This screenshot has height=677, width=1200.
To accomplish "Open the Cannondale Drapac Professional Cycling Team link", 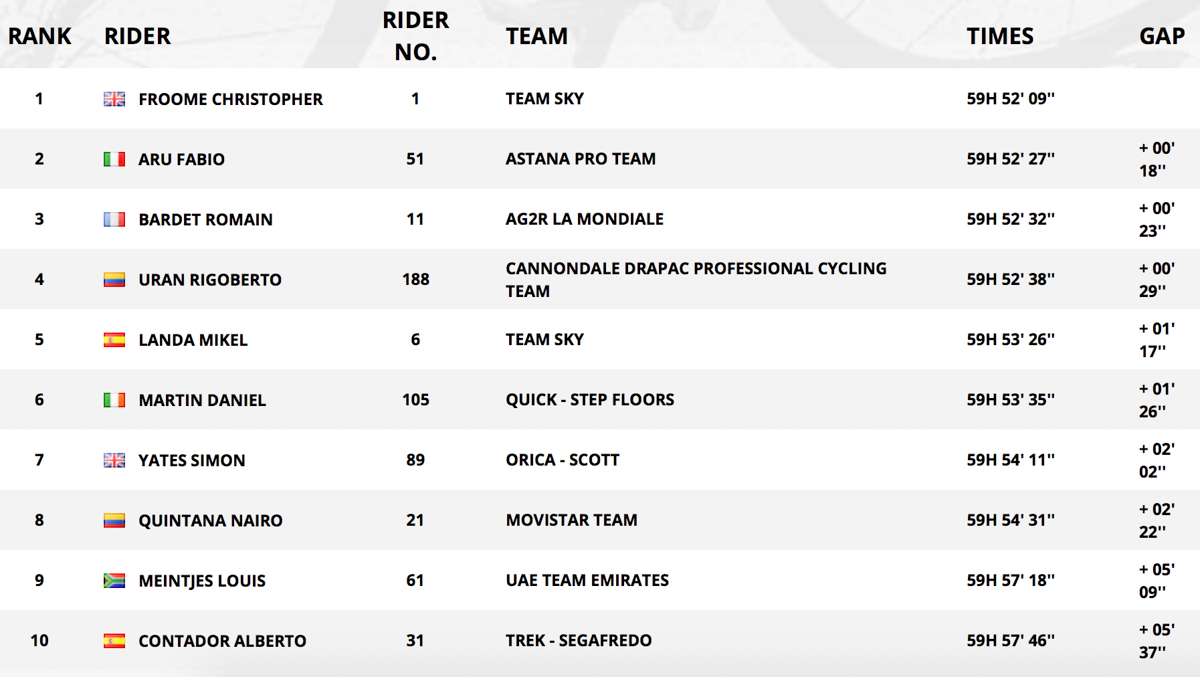I will (696, 280).
